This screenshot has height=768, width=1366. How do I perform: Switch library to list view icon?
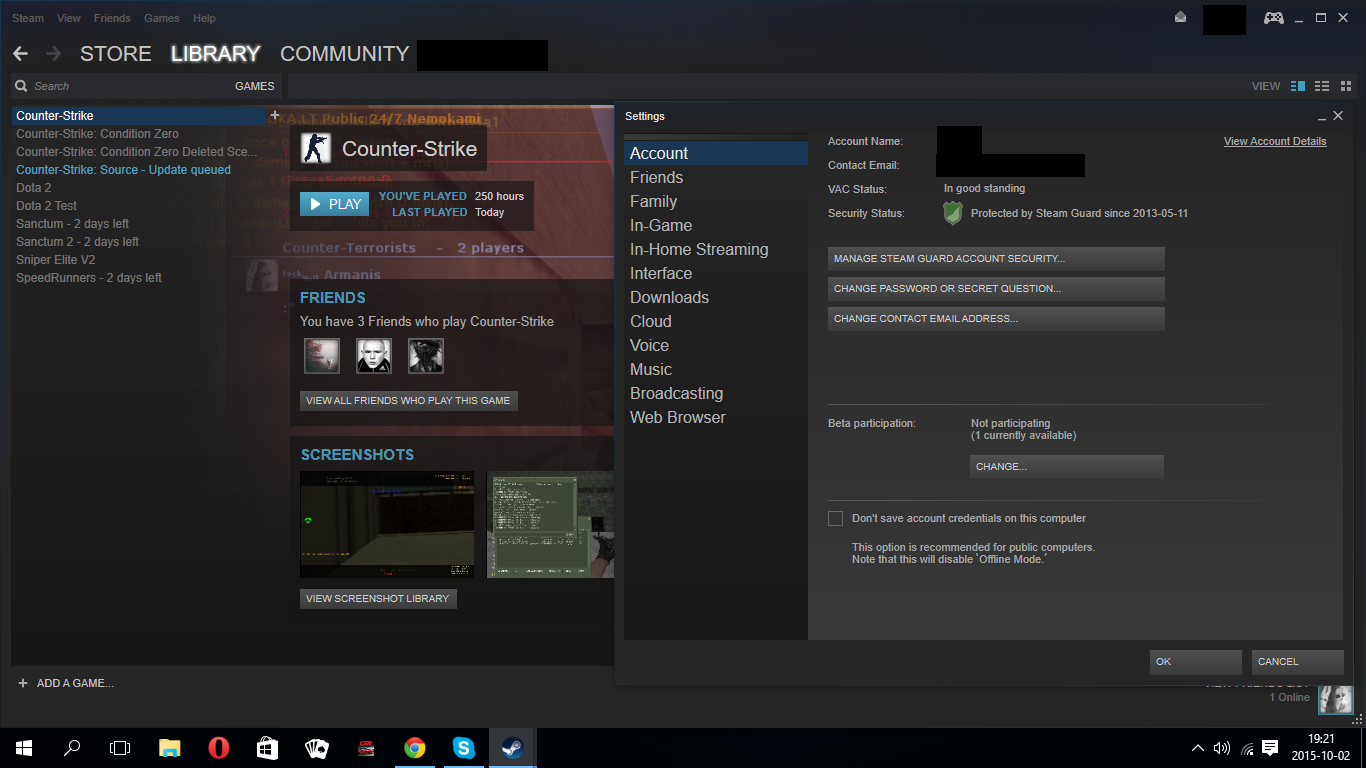tap(1322, 86)
